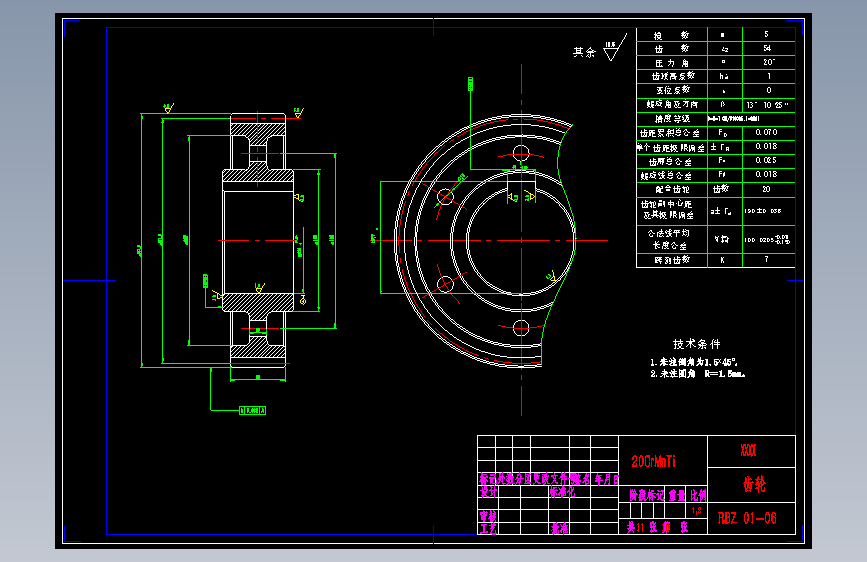Viewport: 867px width, 562px height.
Task: Click the helix angle value 13°10'25"
Action: (x=767, y=105)
